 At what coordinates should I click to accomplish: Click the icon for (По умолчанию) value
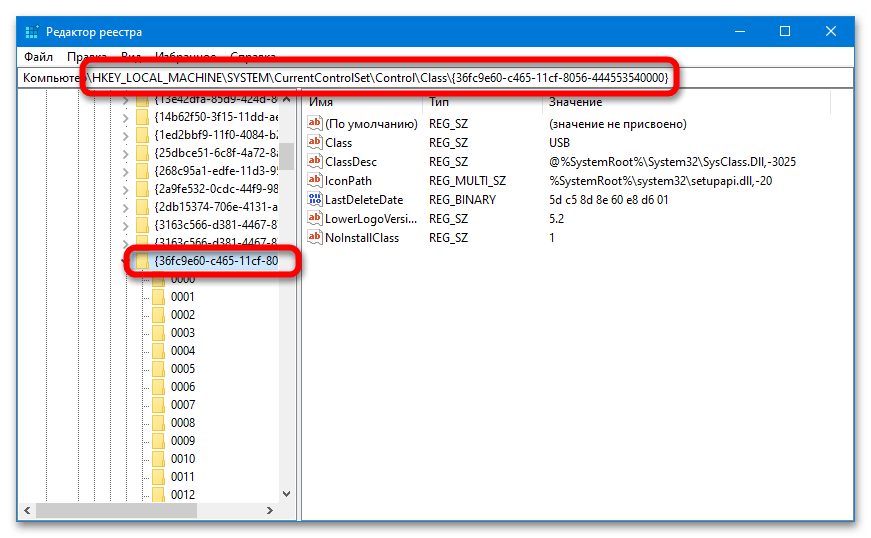pos(316,124)
